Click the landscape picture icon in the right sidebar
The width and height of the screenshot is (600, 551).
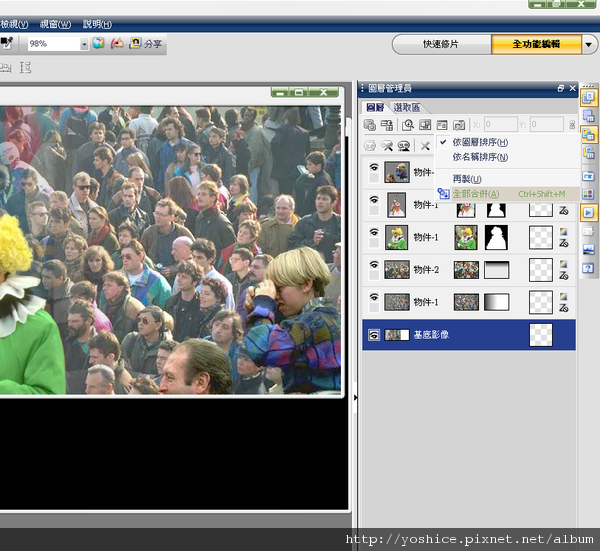click(x=588, y=249)
